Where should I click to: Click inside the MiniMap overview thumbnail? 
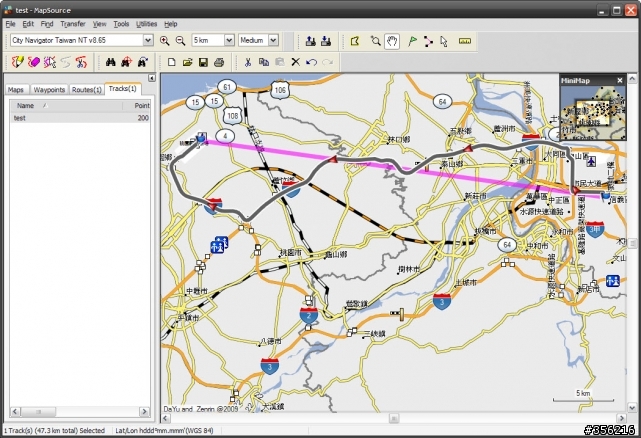click(593, 113)
